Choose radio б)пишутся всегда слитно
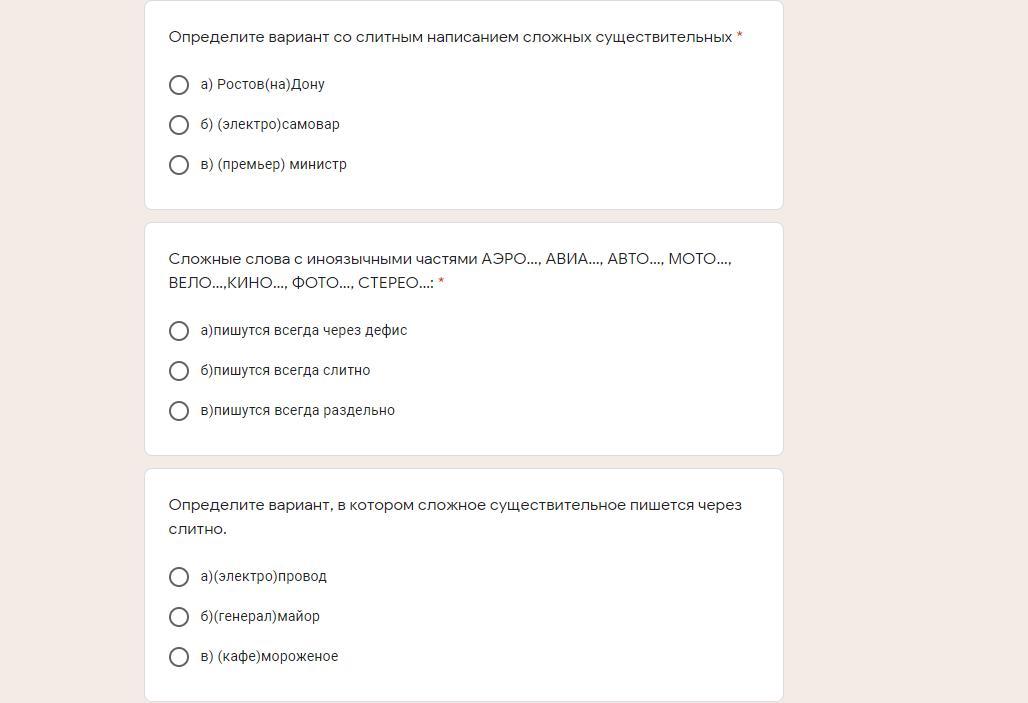 [x=178, y=371]
